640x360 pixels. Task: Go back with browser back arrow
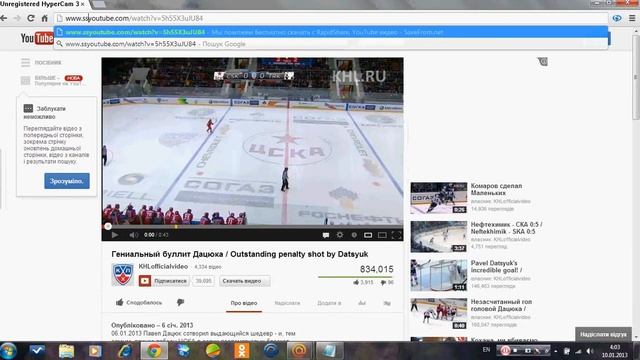click(4, 18)
